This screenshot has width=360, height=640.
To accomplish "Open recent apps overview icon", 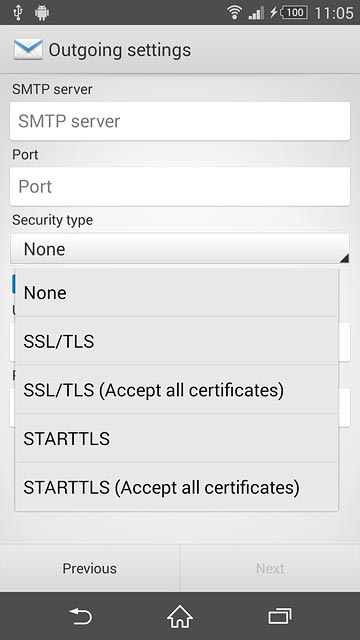I will click(x=280, y=616).
